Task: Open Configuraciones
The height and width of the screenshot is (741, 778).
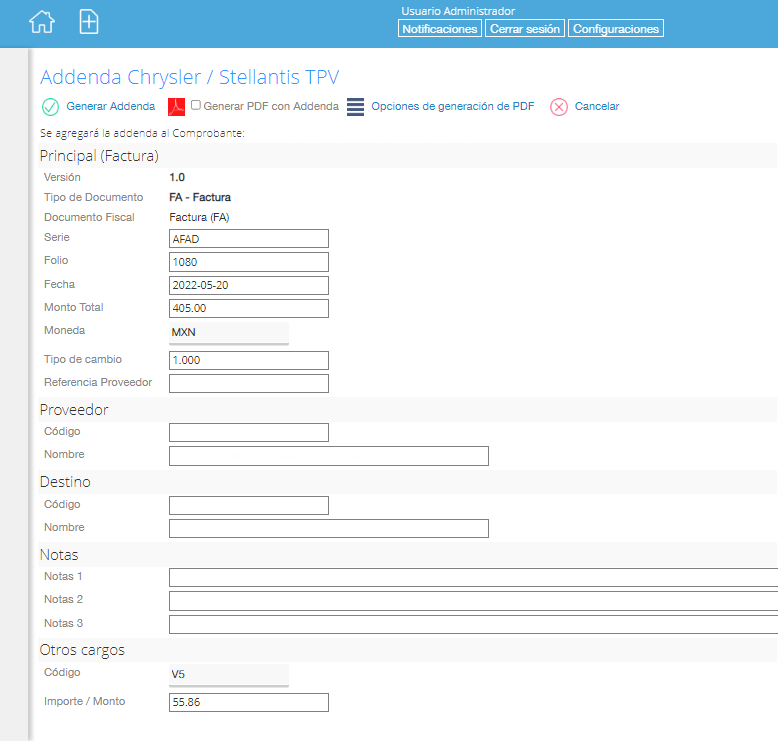Action: coord(616,29)
